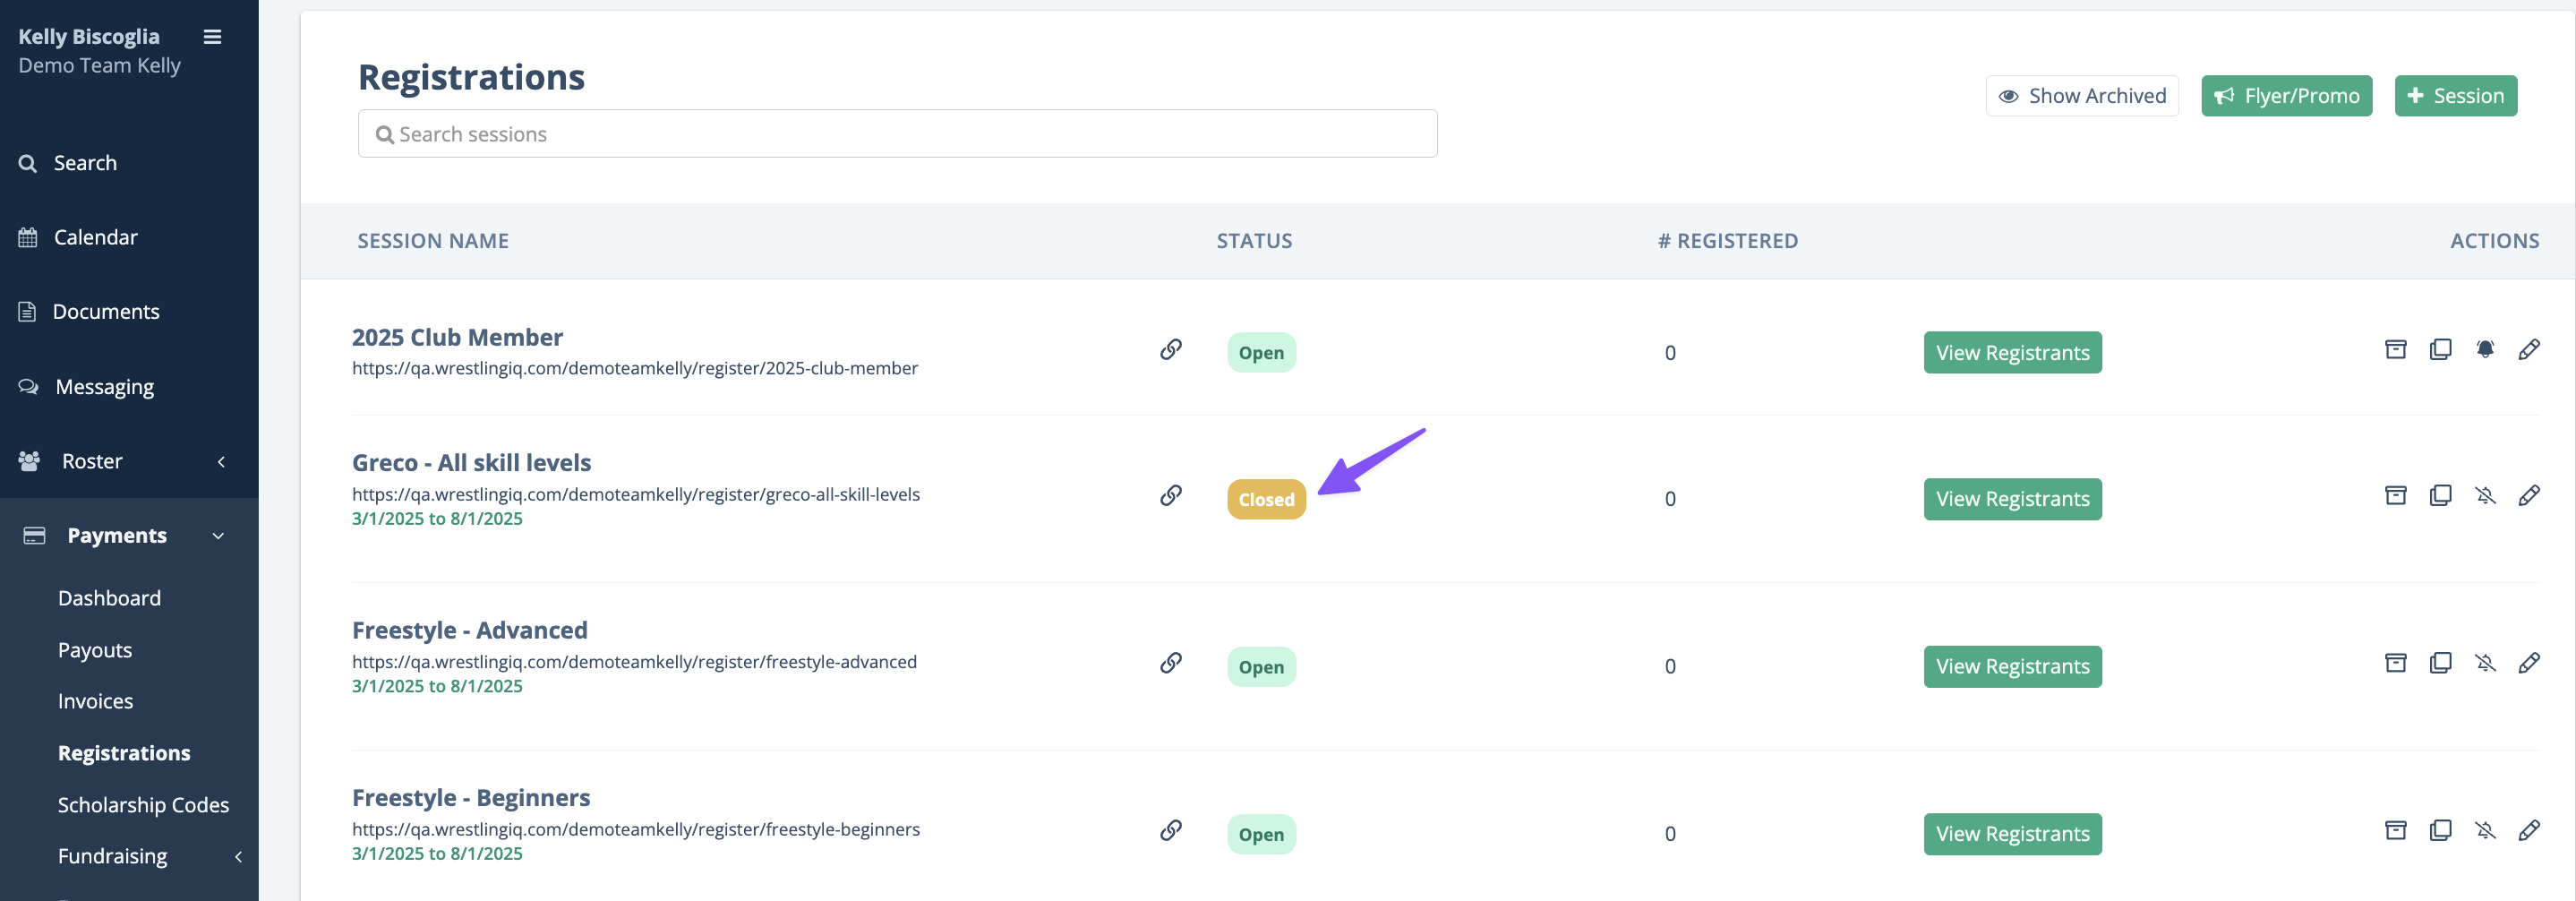Click the # REGISTERED column header
The width and height of the screenshot is (2576, 901).
pyautogui.click(x=1727, y=241)
